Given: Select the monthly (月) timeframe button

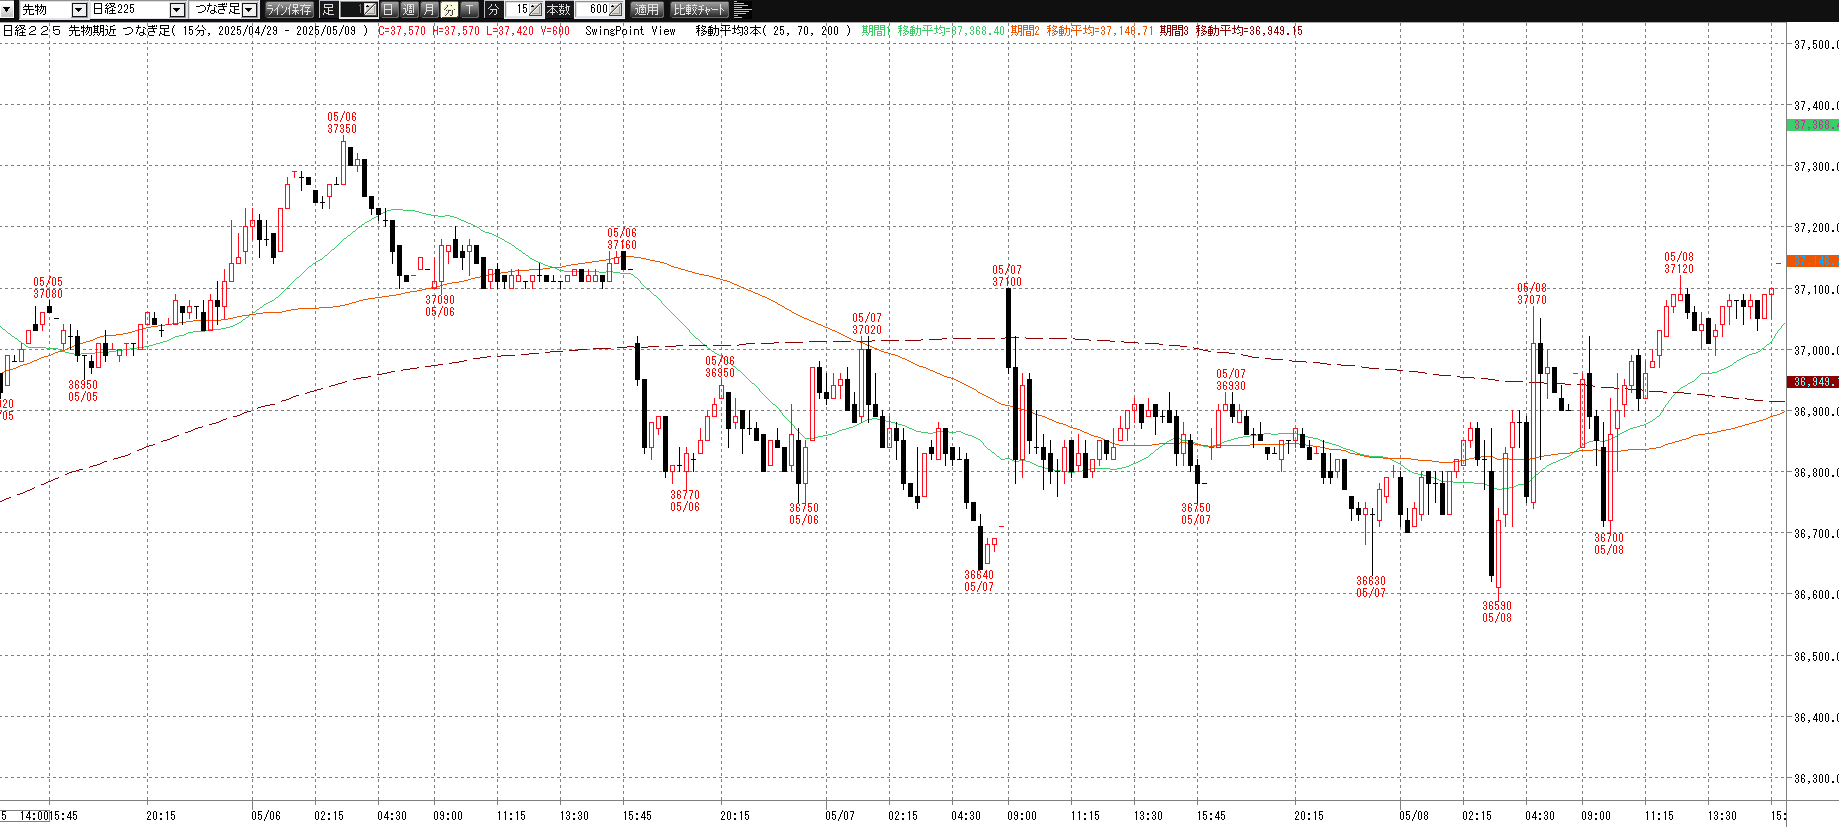Looking at the screenshot, I should (x=429, y=10).
